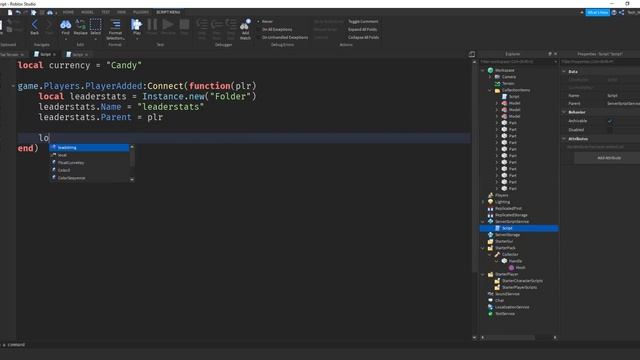The width and height of the screenshot is (640, 360).
Task: Click autocomplete list scroll-down arrow
Action: click(x=132, y=179)
